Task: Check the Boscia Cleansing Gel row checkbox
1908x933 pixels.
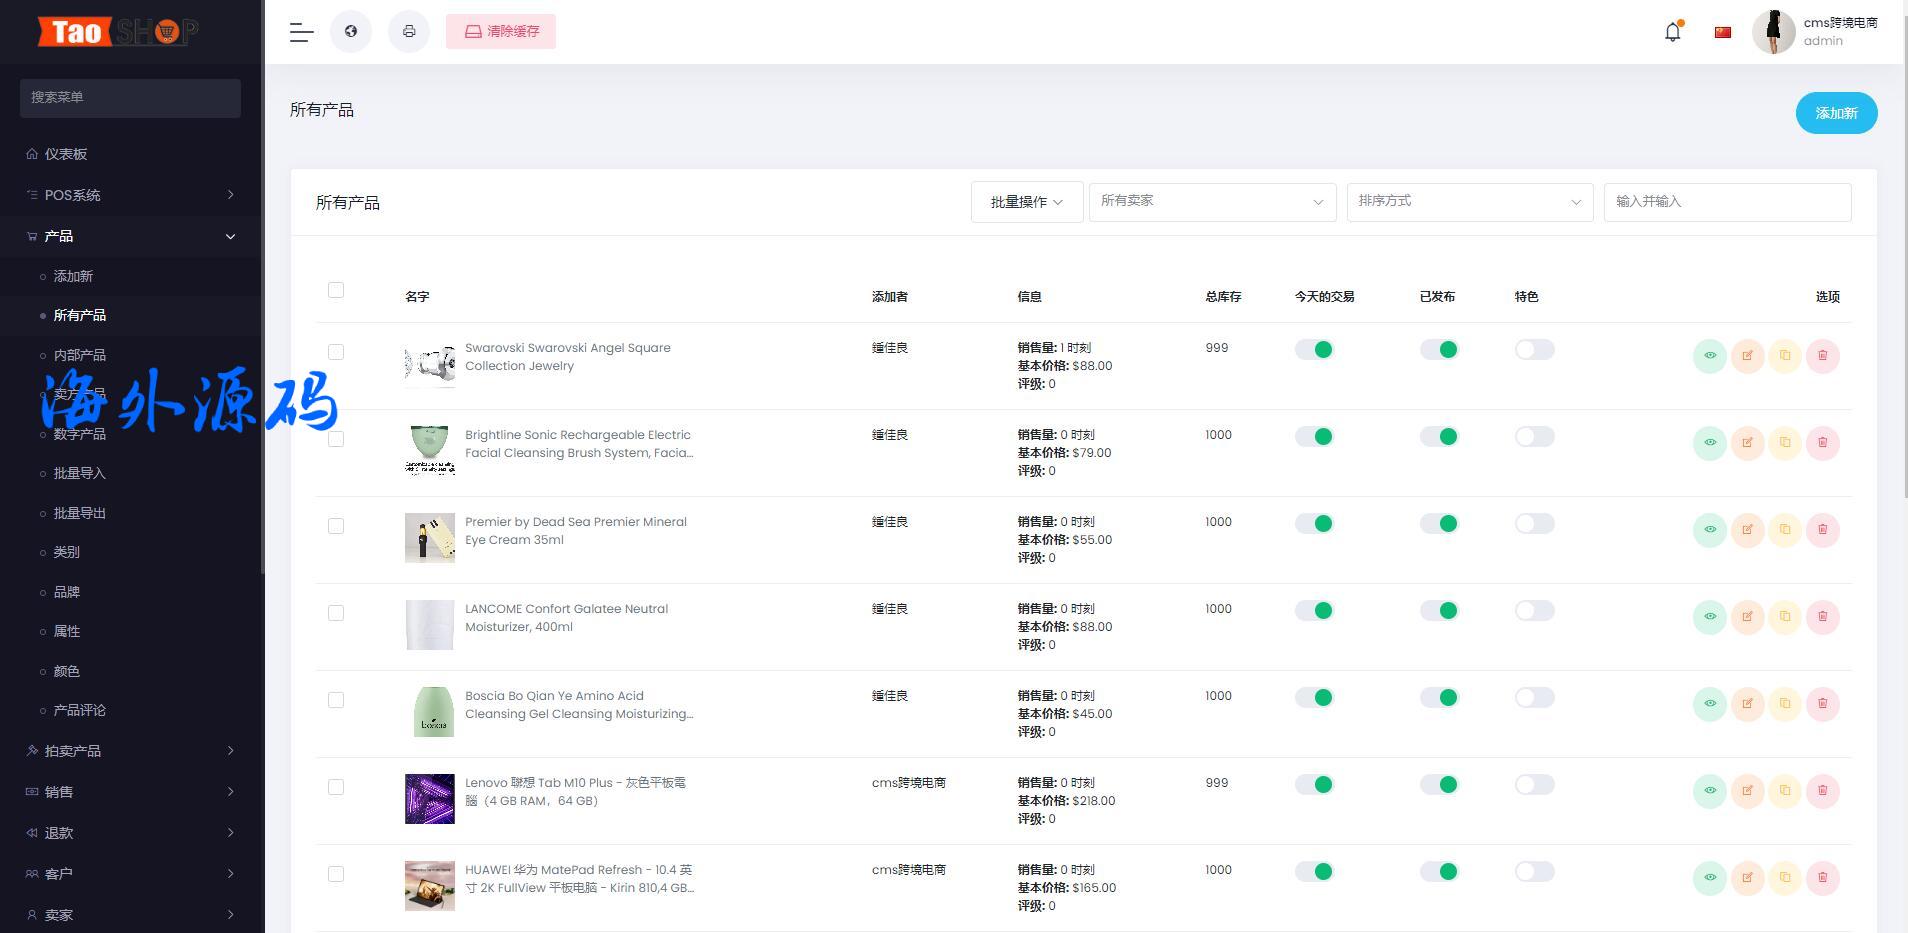Action: (x=336, y=700)
